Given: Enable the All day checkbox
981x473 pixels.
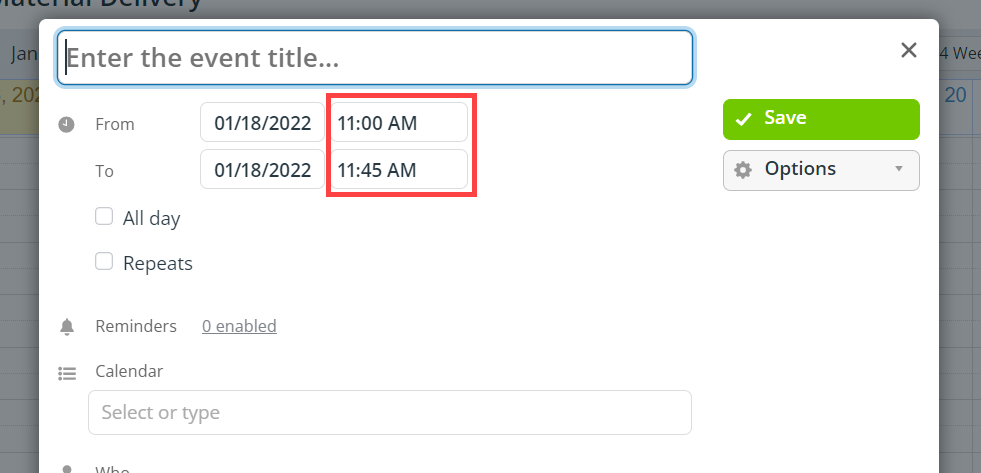Looking at the screenshot, I should point(104,216).
